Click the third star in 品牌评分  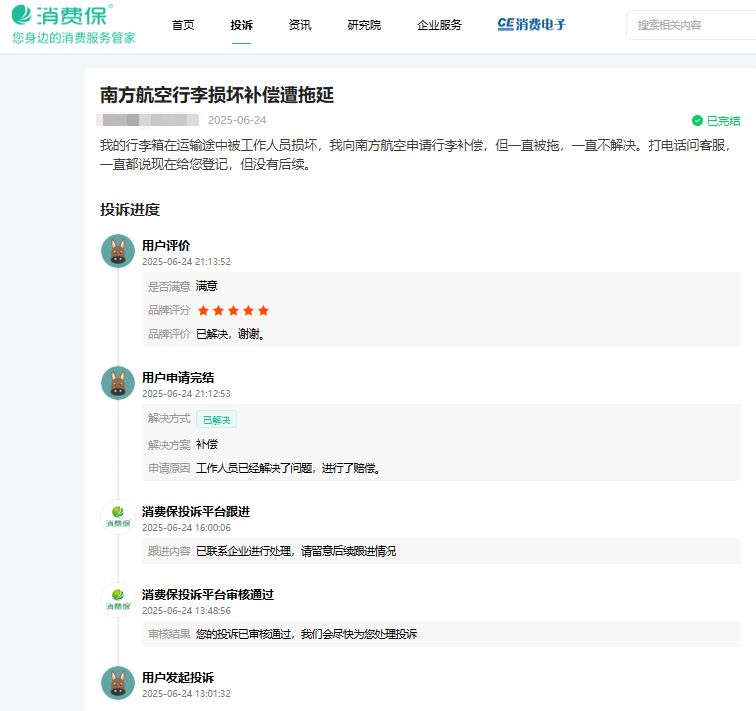point(233,310)
